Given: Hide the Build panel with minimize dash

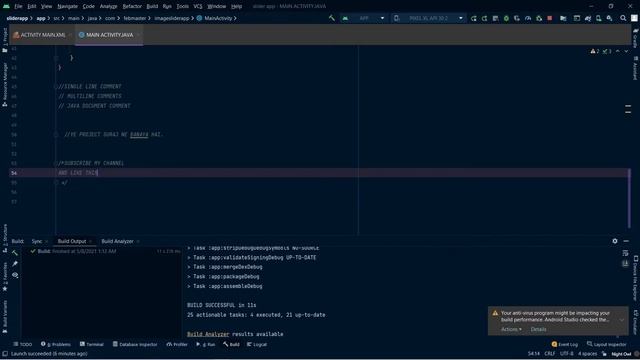Looking at the screenshot, I should point(626,241).
